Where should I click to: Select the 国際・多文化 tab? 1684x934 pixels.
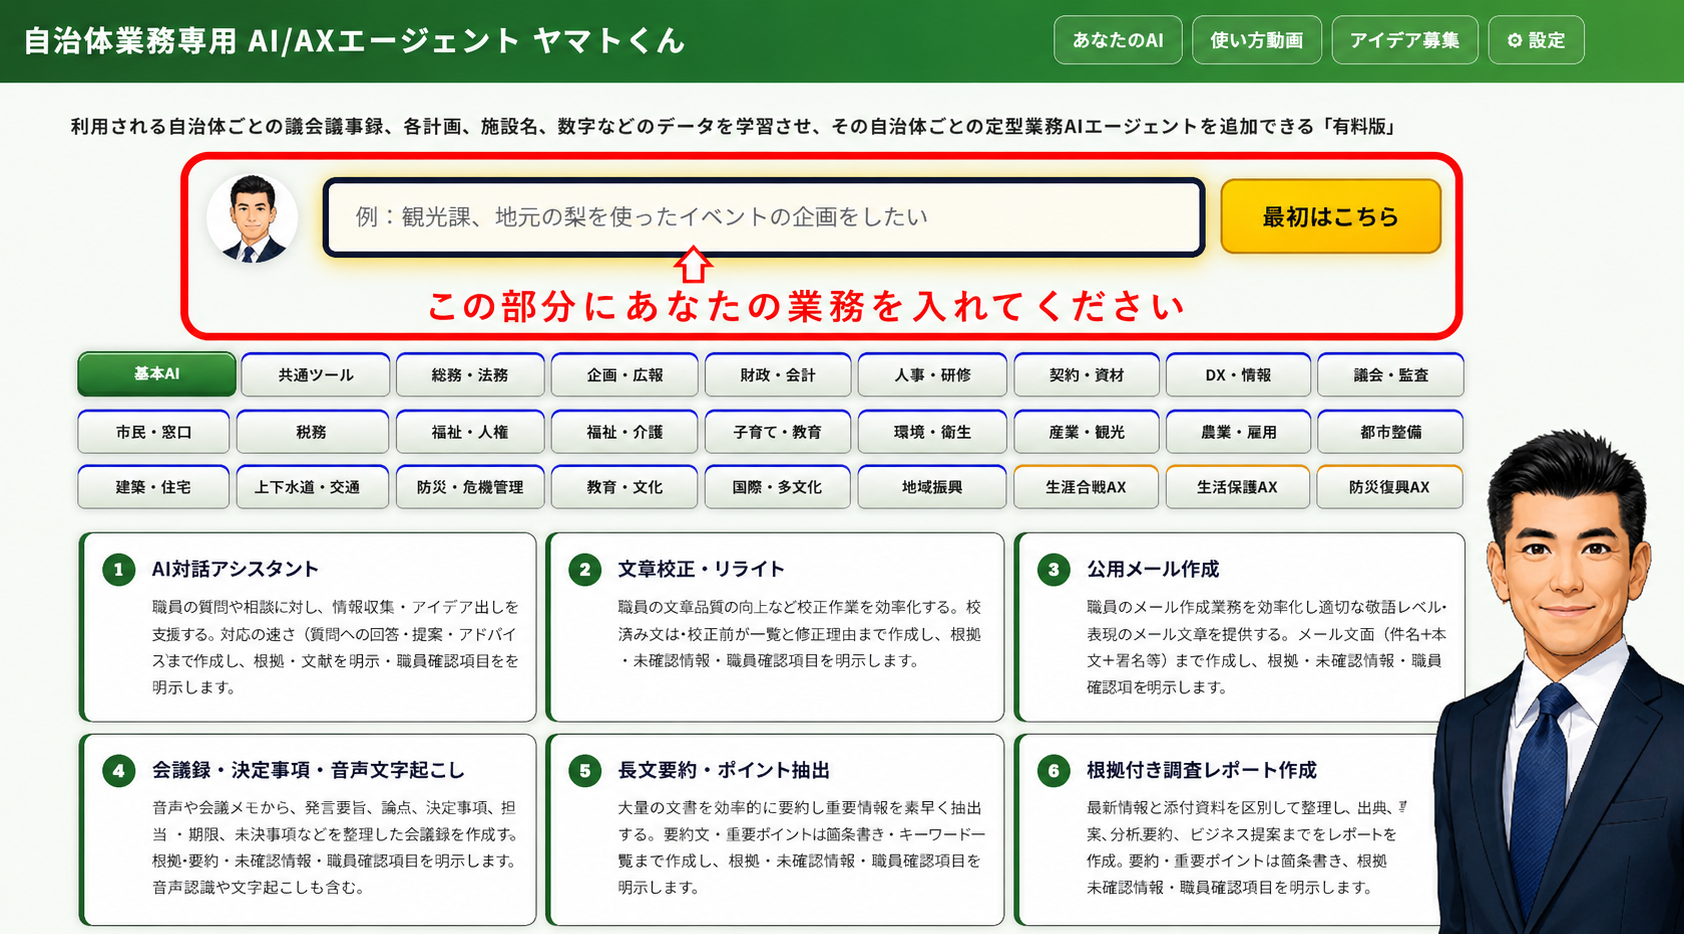pyautogui.click(x=778, y=487)
